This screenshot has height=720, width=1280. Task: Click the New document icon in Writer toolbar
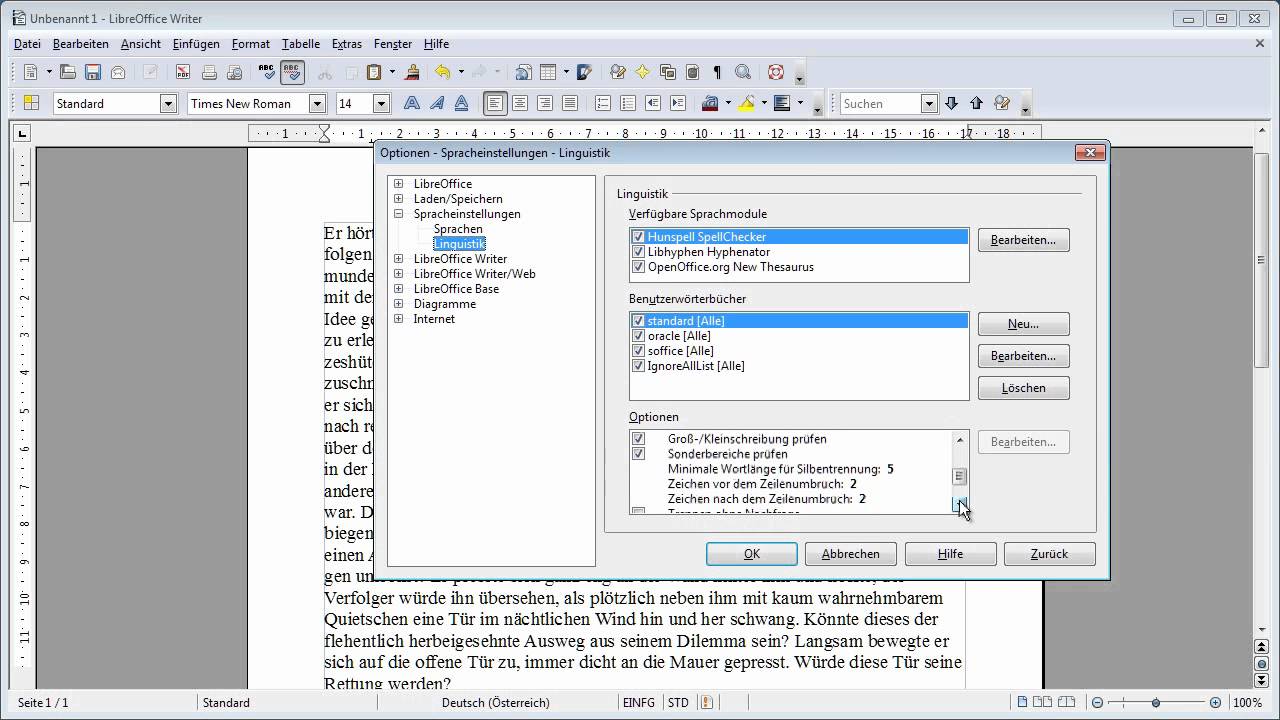(x=30, y=72)
